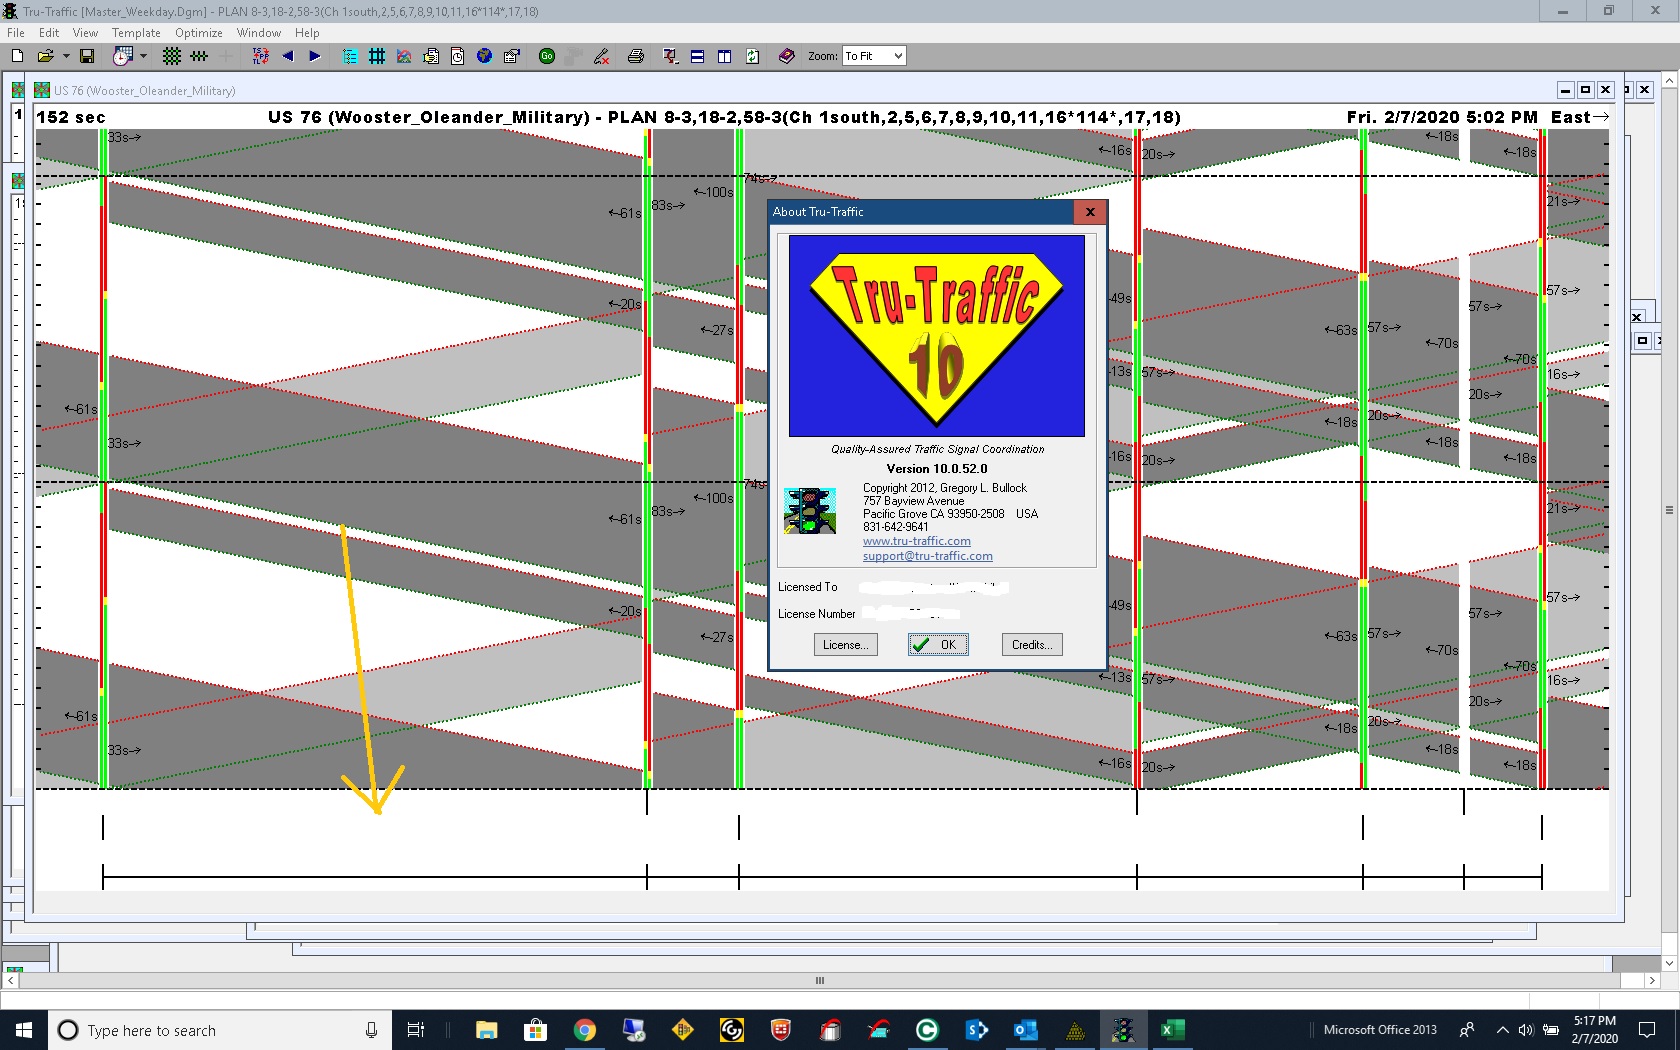This screenshot has height=1050, width=1680.
Task: Open the TS PP TL parameters icon
Action: [260, 56]
